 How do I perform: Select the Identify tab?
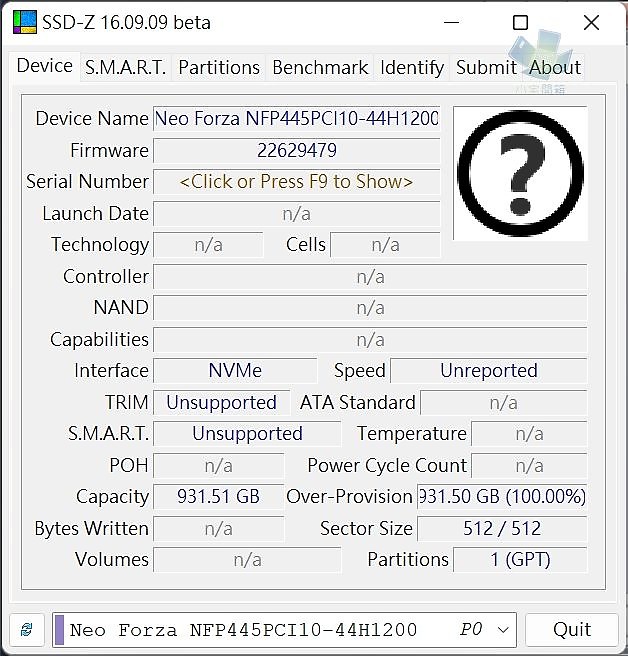pos(412,67)
